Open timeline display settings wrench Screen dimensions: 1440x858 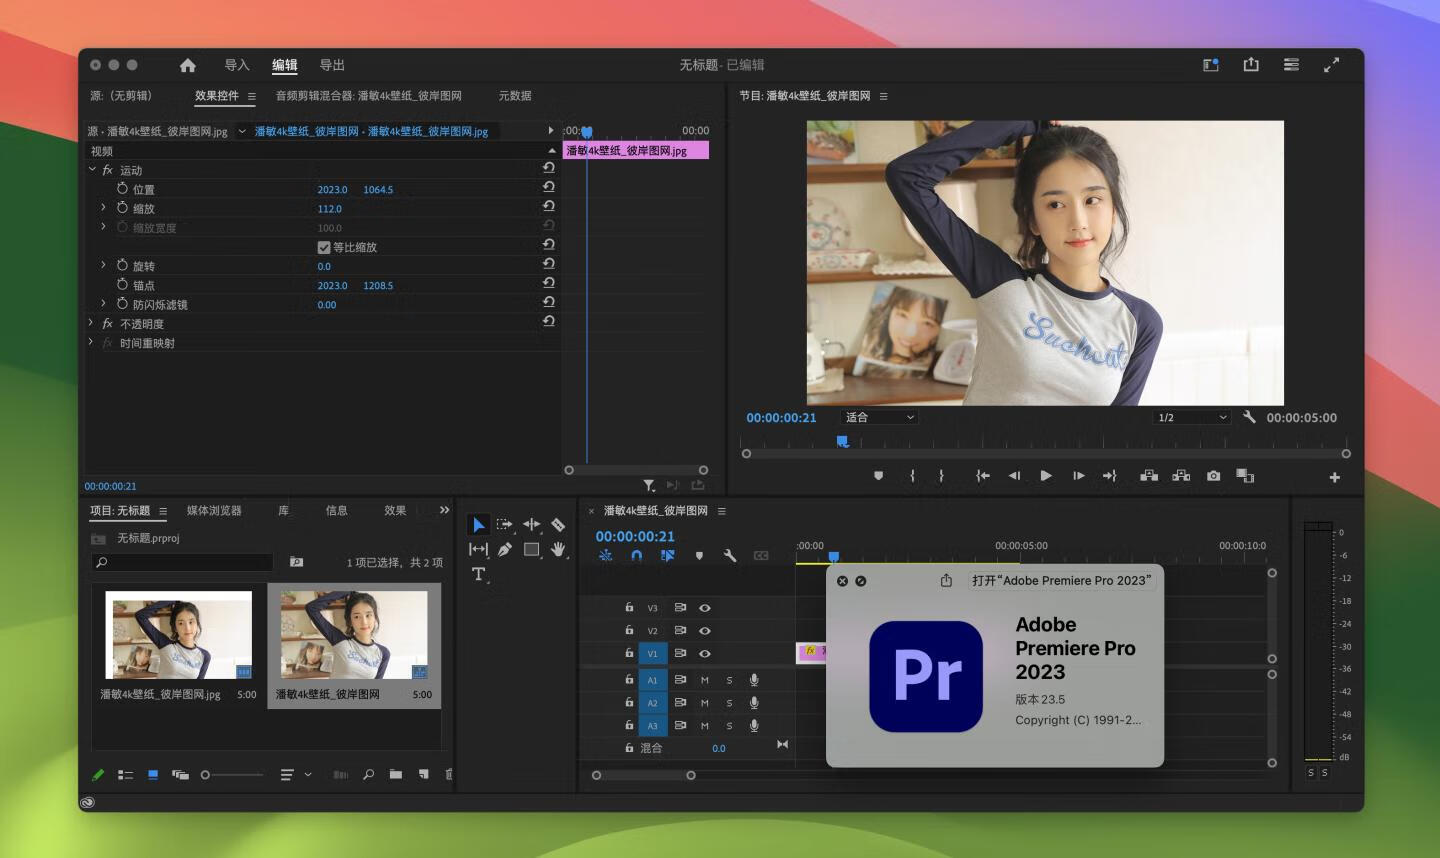(x=730, y=555)
